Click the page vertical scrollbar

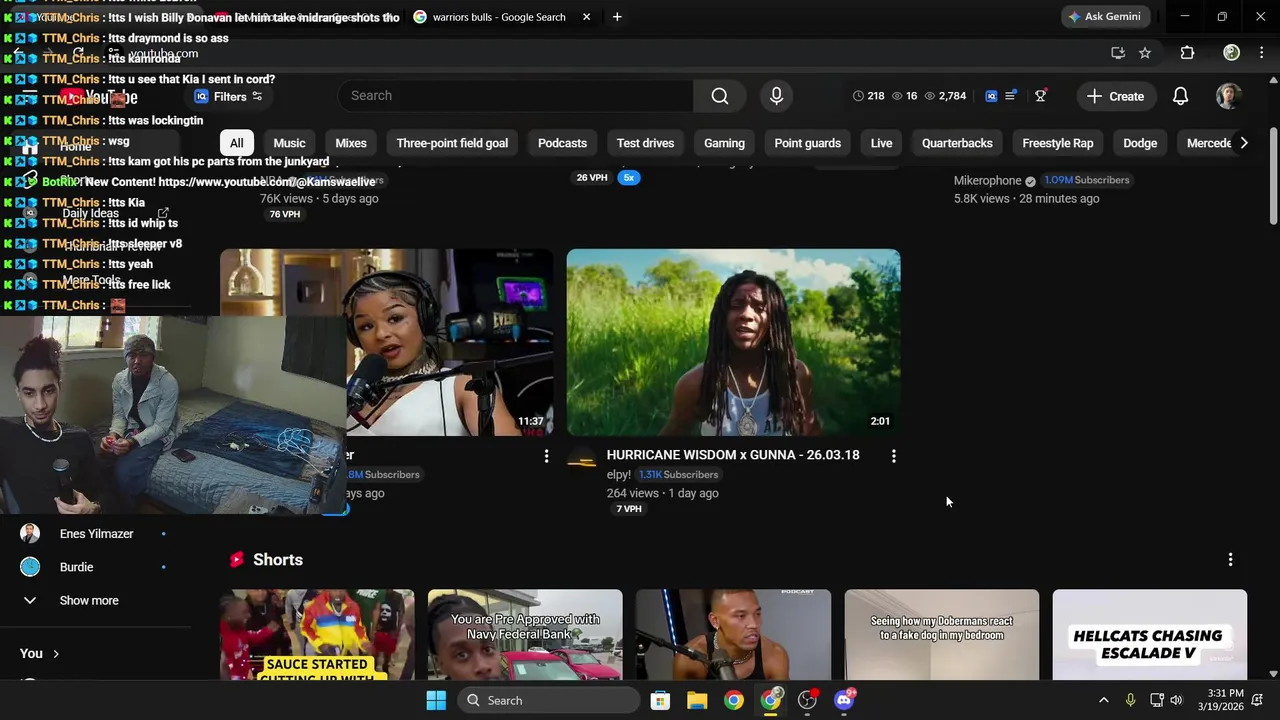point(1273,176)
